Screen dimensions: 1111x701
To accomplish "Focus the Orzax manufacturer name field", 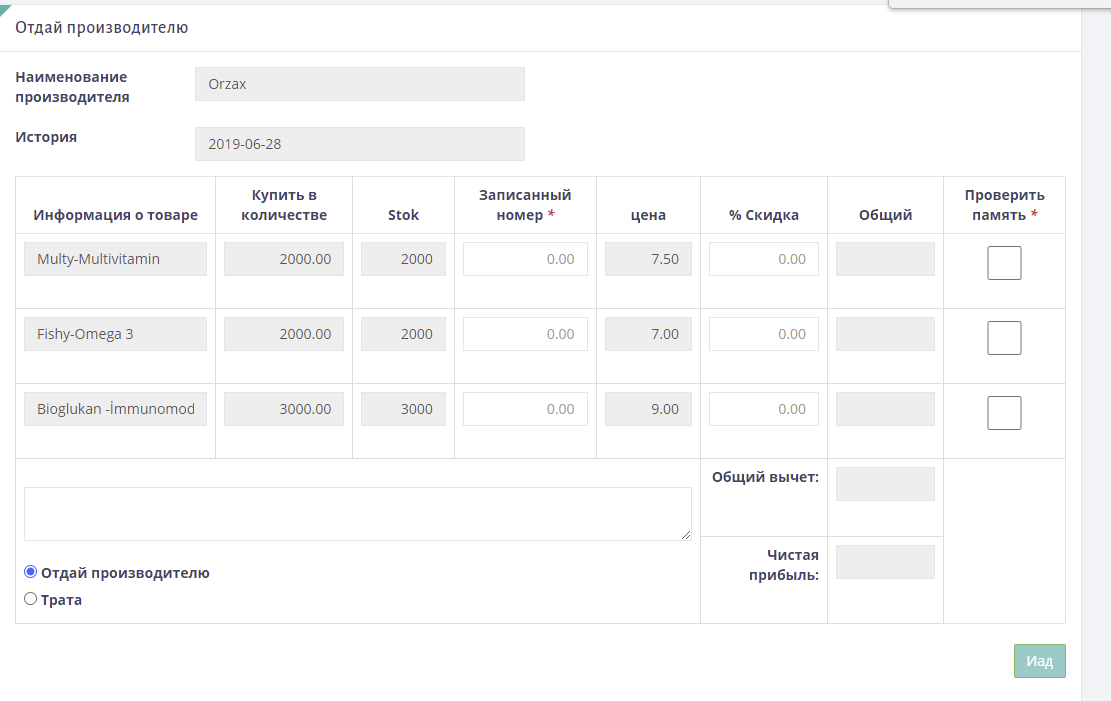I will (x=360, y=84).
